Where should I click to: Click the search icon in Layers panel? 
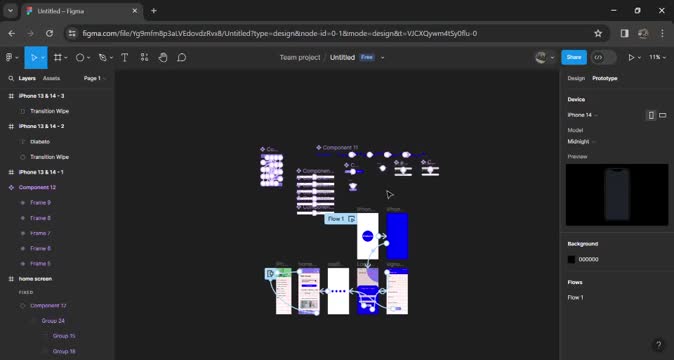pyautogui.click(x=11, y=79)
